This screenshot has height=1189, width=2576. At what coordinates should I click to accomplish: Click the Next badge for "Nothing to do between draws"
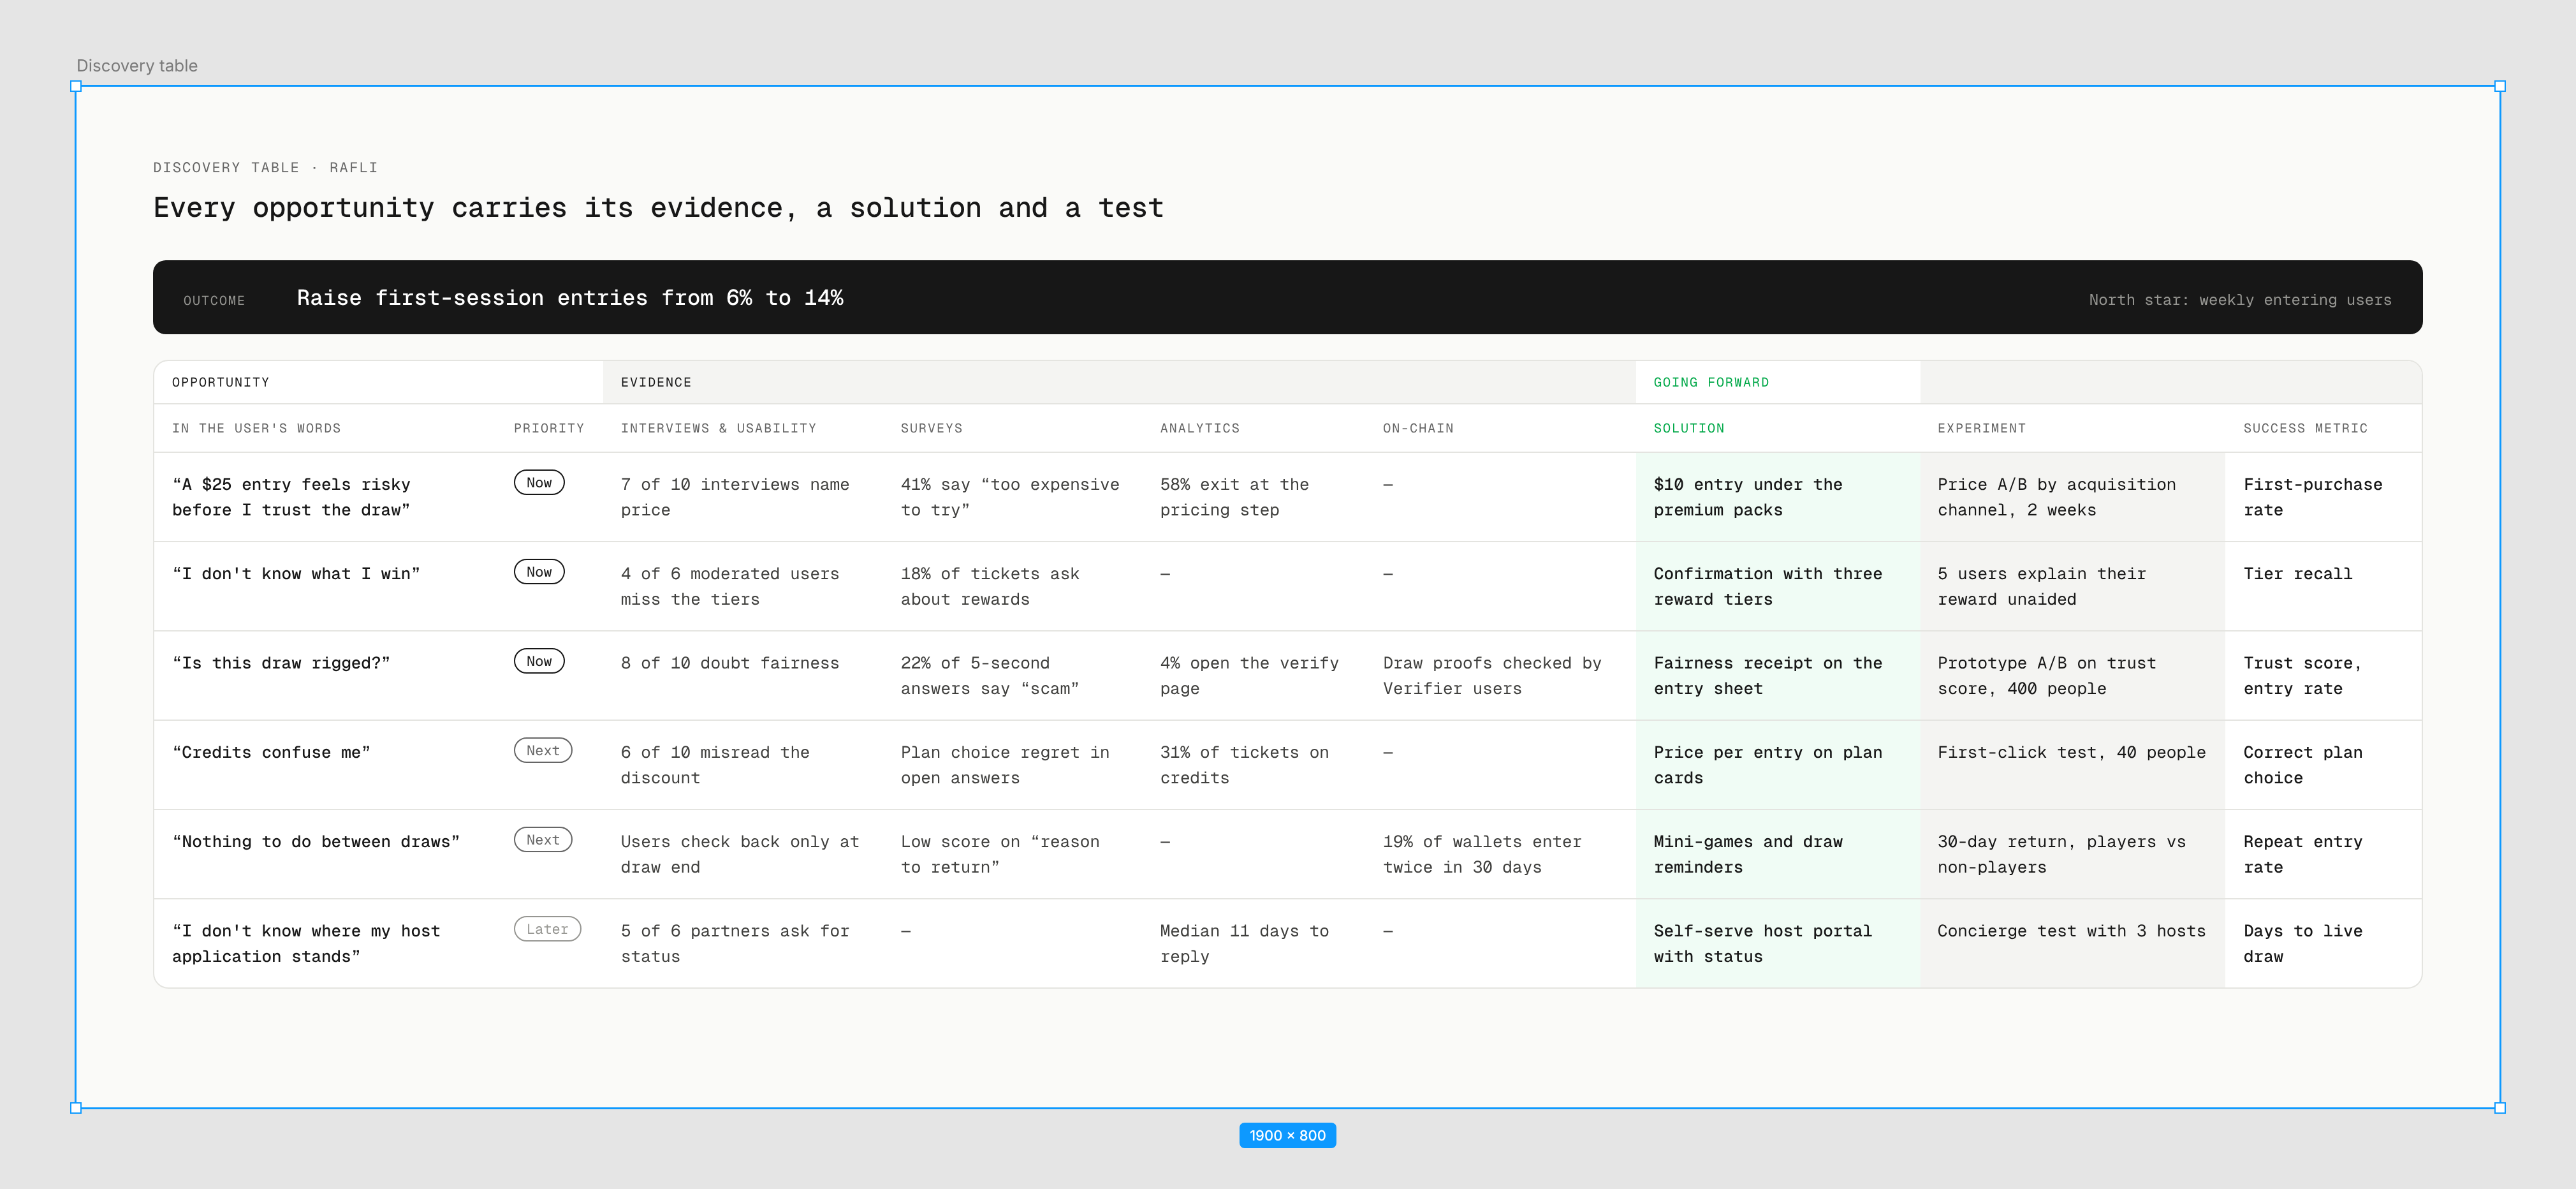click(543, 840)
